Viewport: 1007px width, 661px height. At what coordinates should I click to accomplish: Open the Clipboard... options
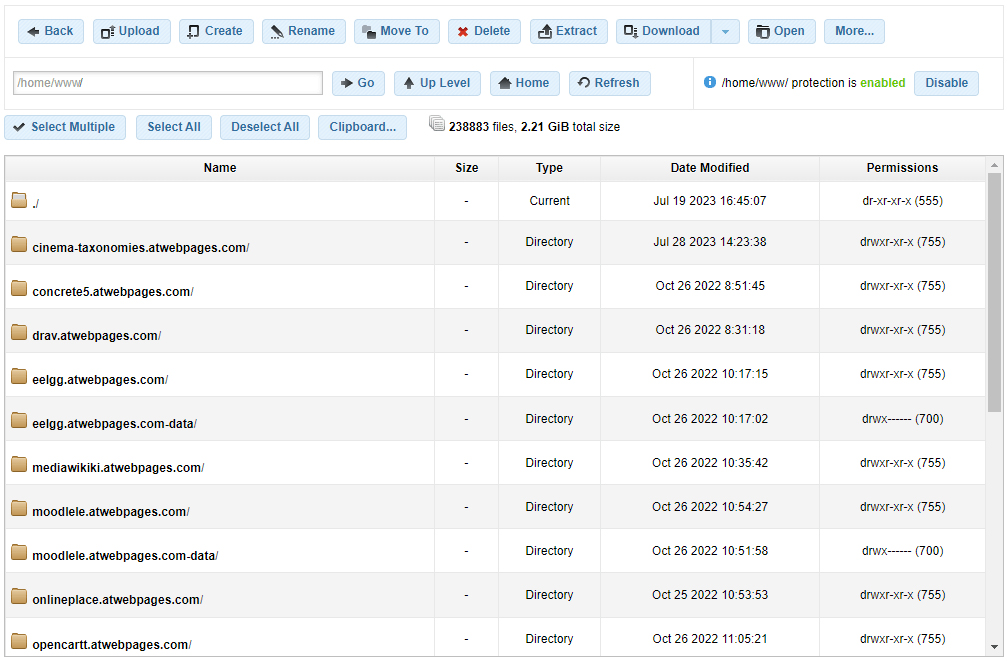[x=363, y=127]
